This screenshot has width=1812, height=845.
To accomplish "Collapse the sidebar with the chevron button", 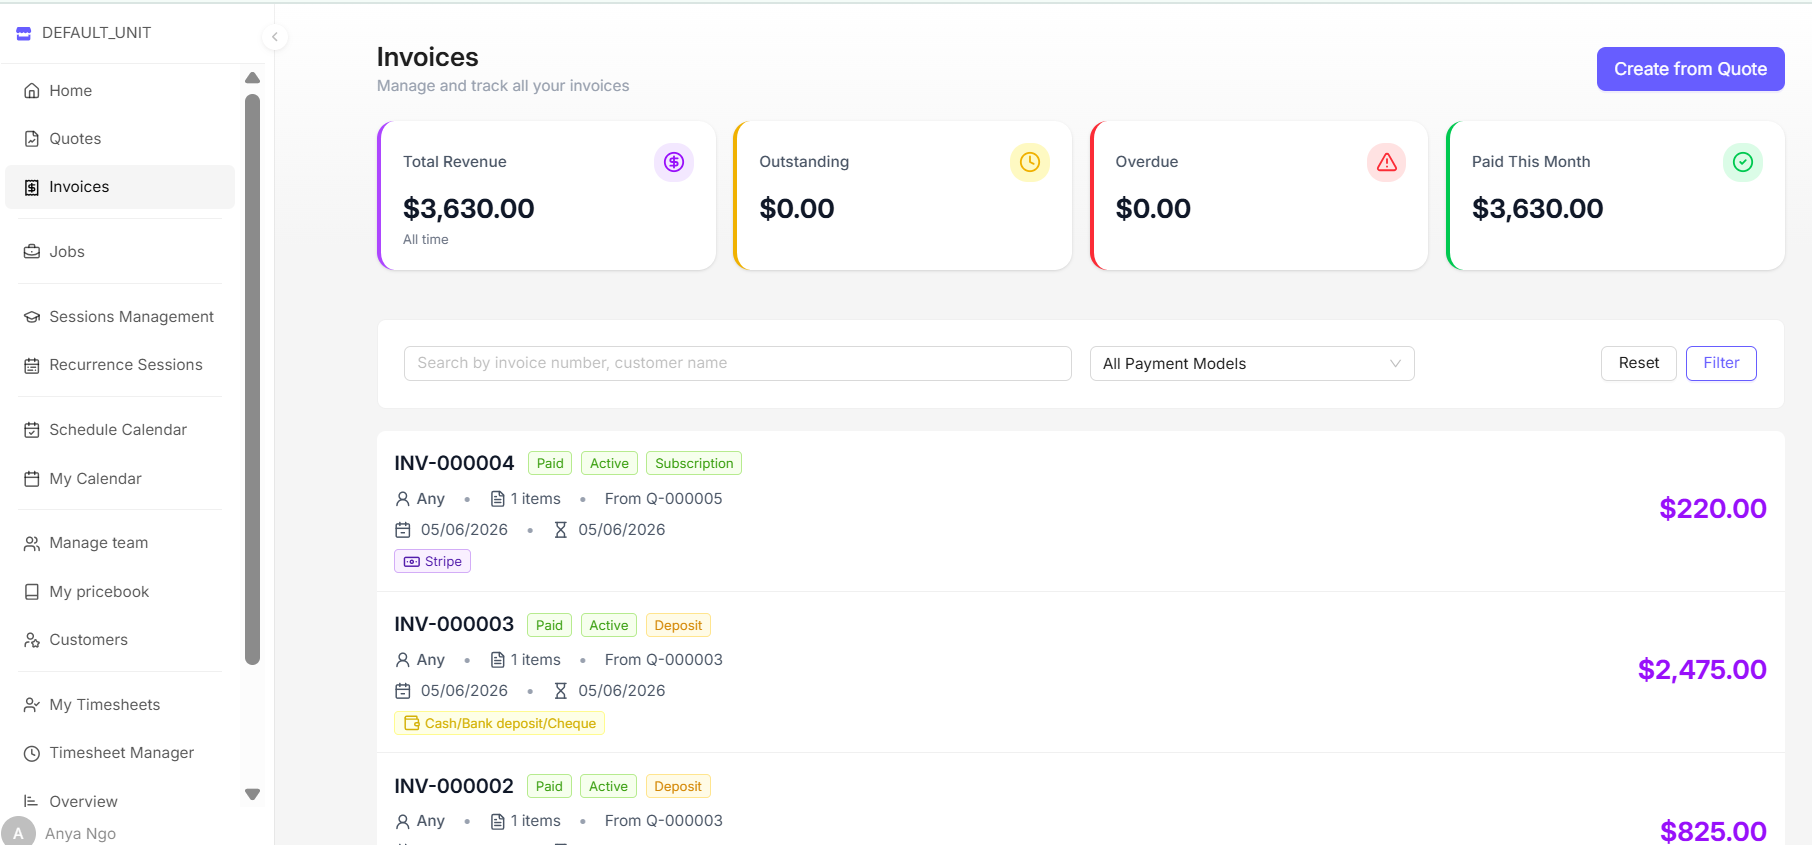I will pyautogui.click(x=274, y=37).
